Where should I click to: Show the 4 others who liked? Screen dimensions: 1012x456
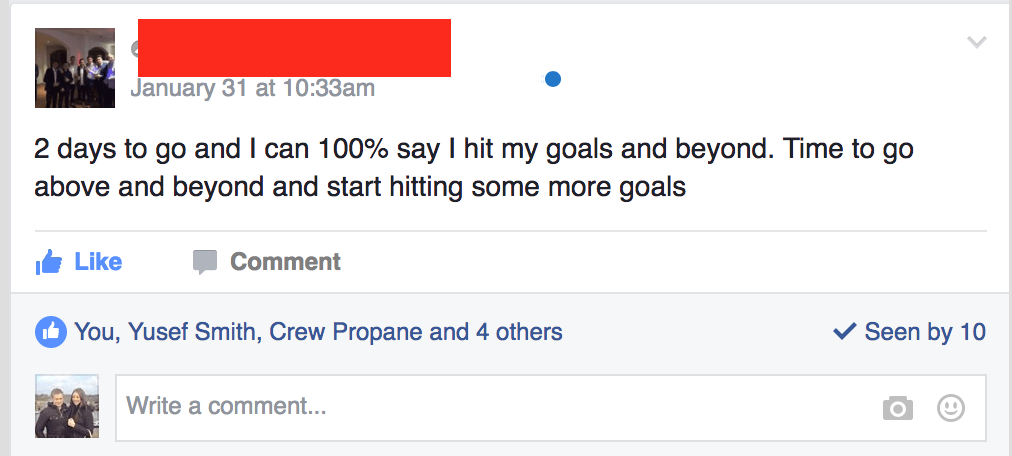519,332
